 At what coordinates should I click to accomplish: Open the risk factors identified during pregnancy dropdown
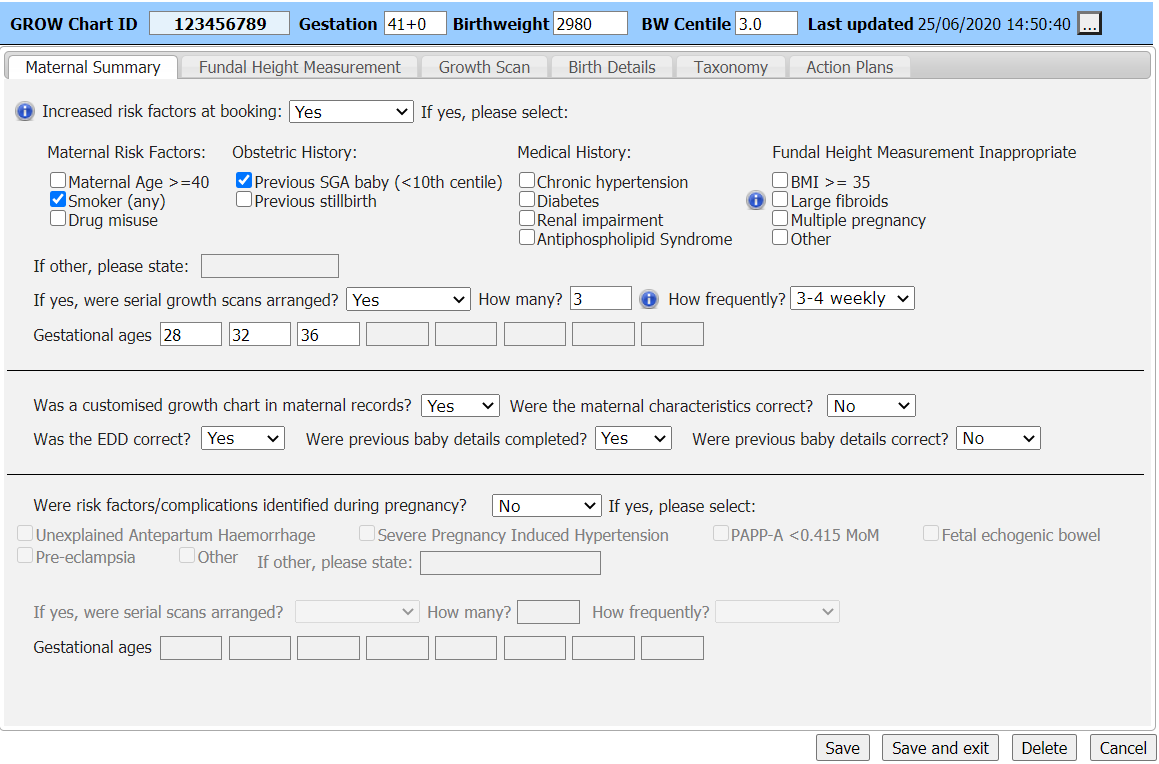point(546,505)
